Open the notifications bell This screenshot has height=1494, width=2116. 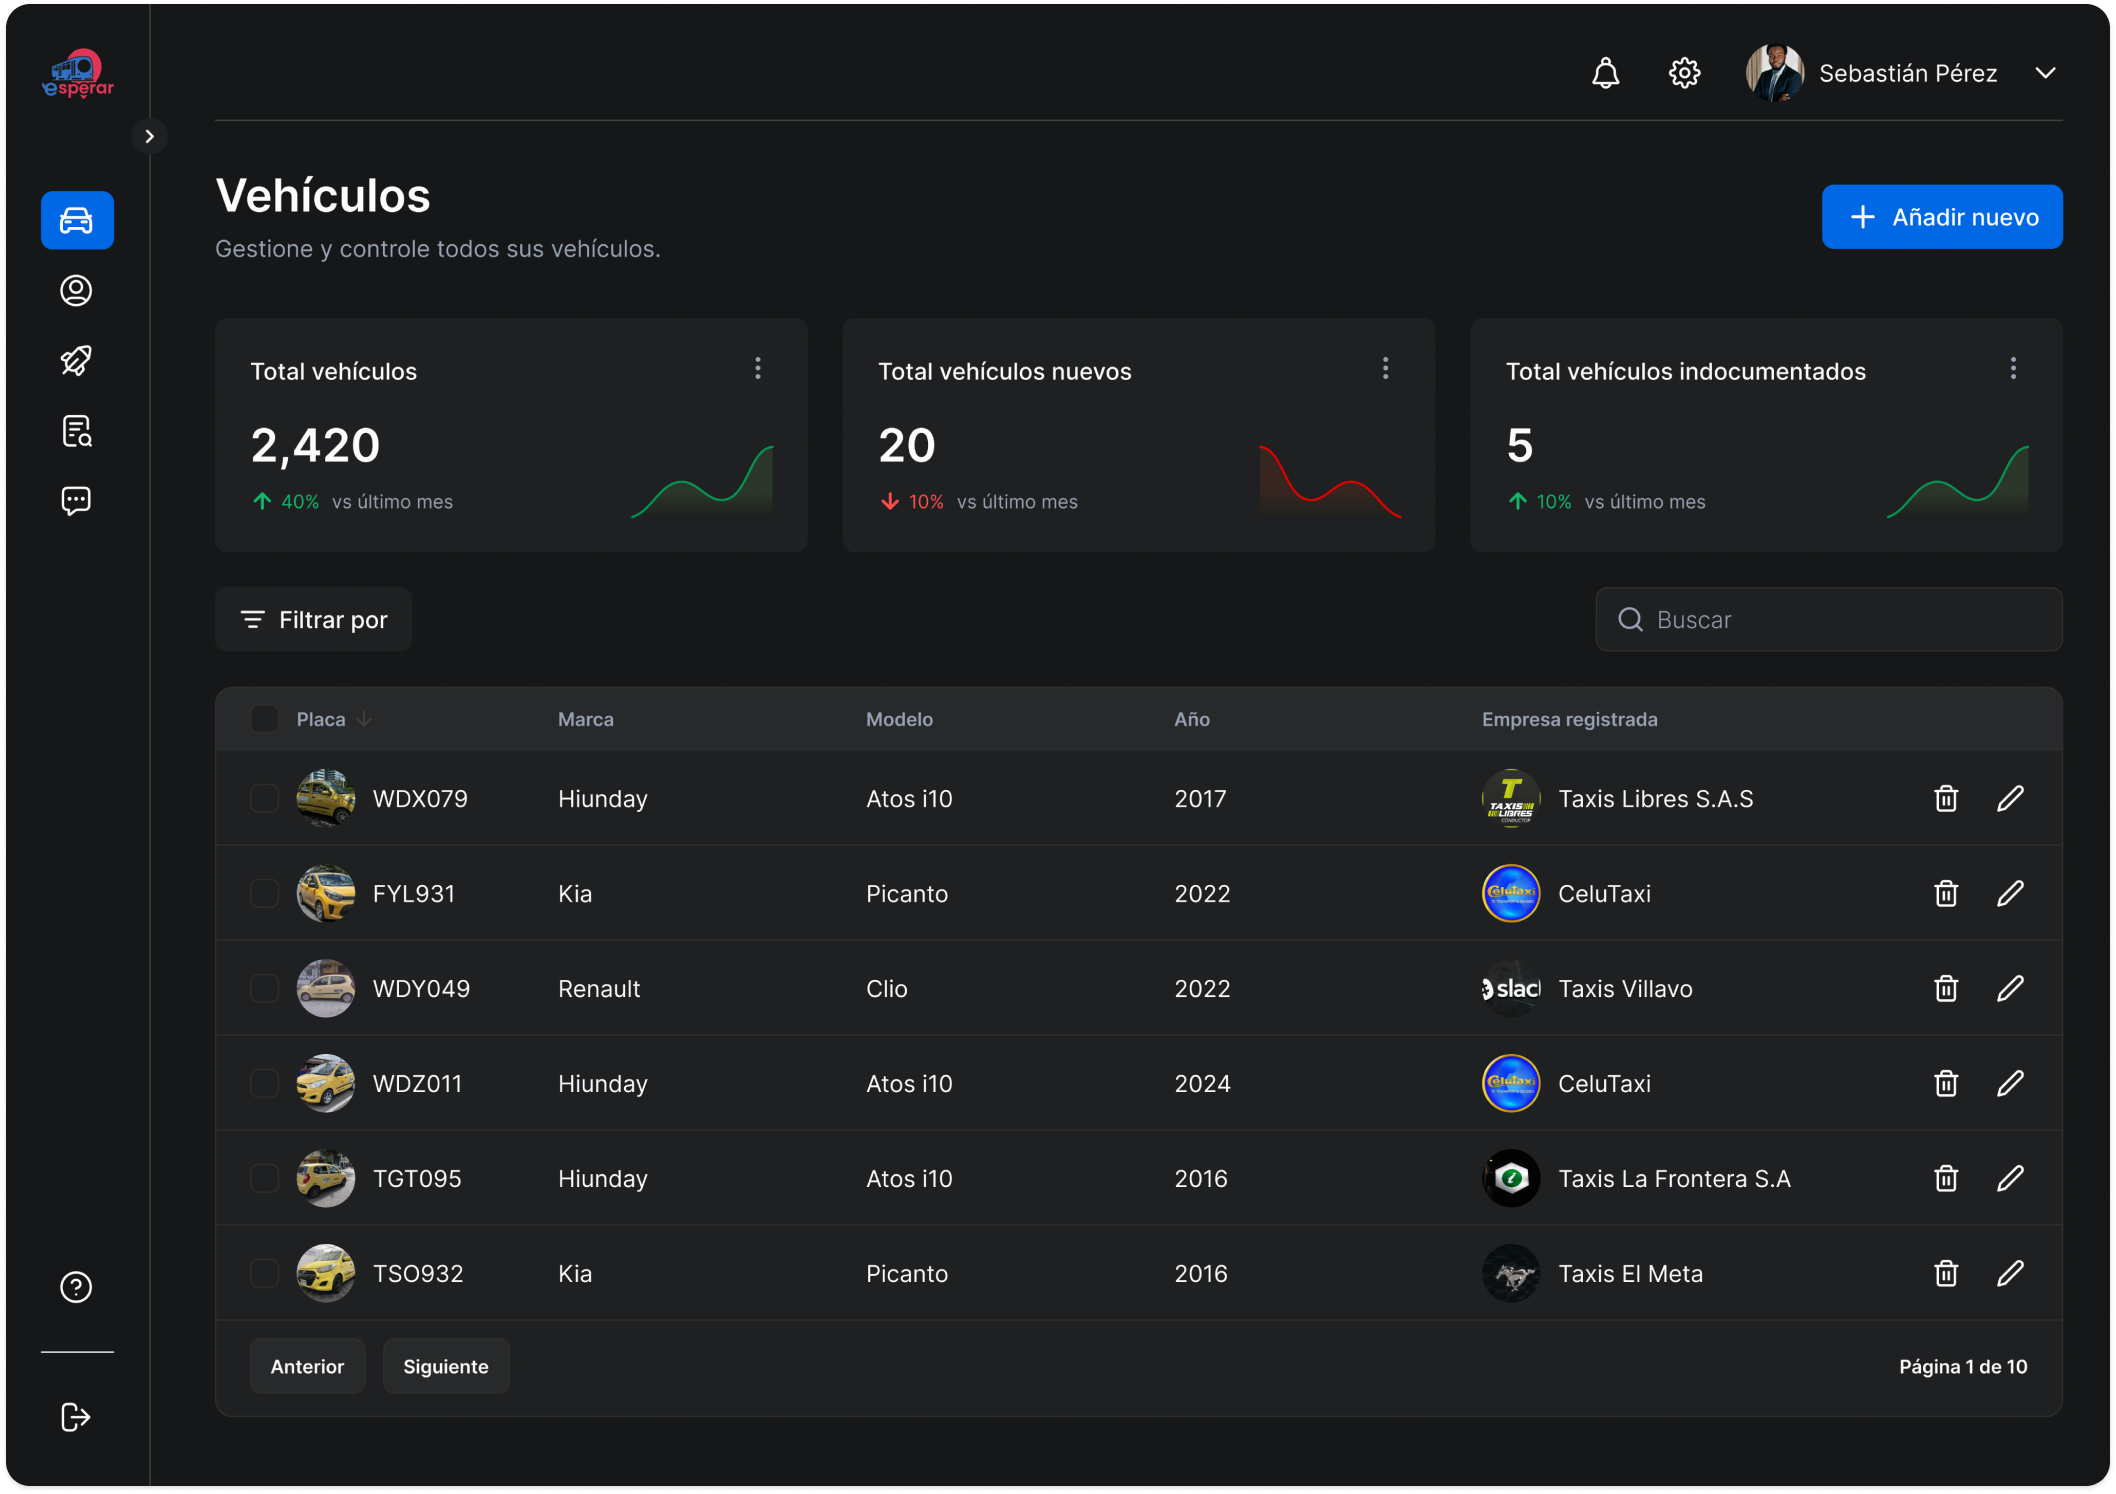coord(1605,73)
